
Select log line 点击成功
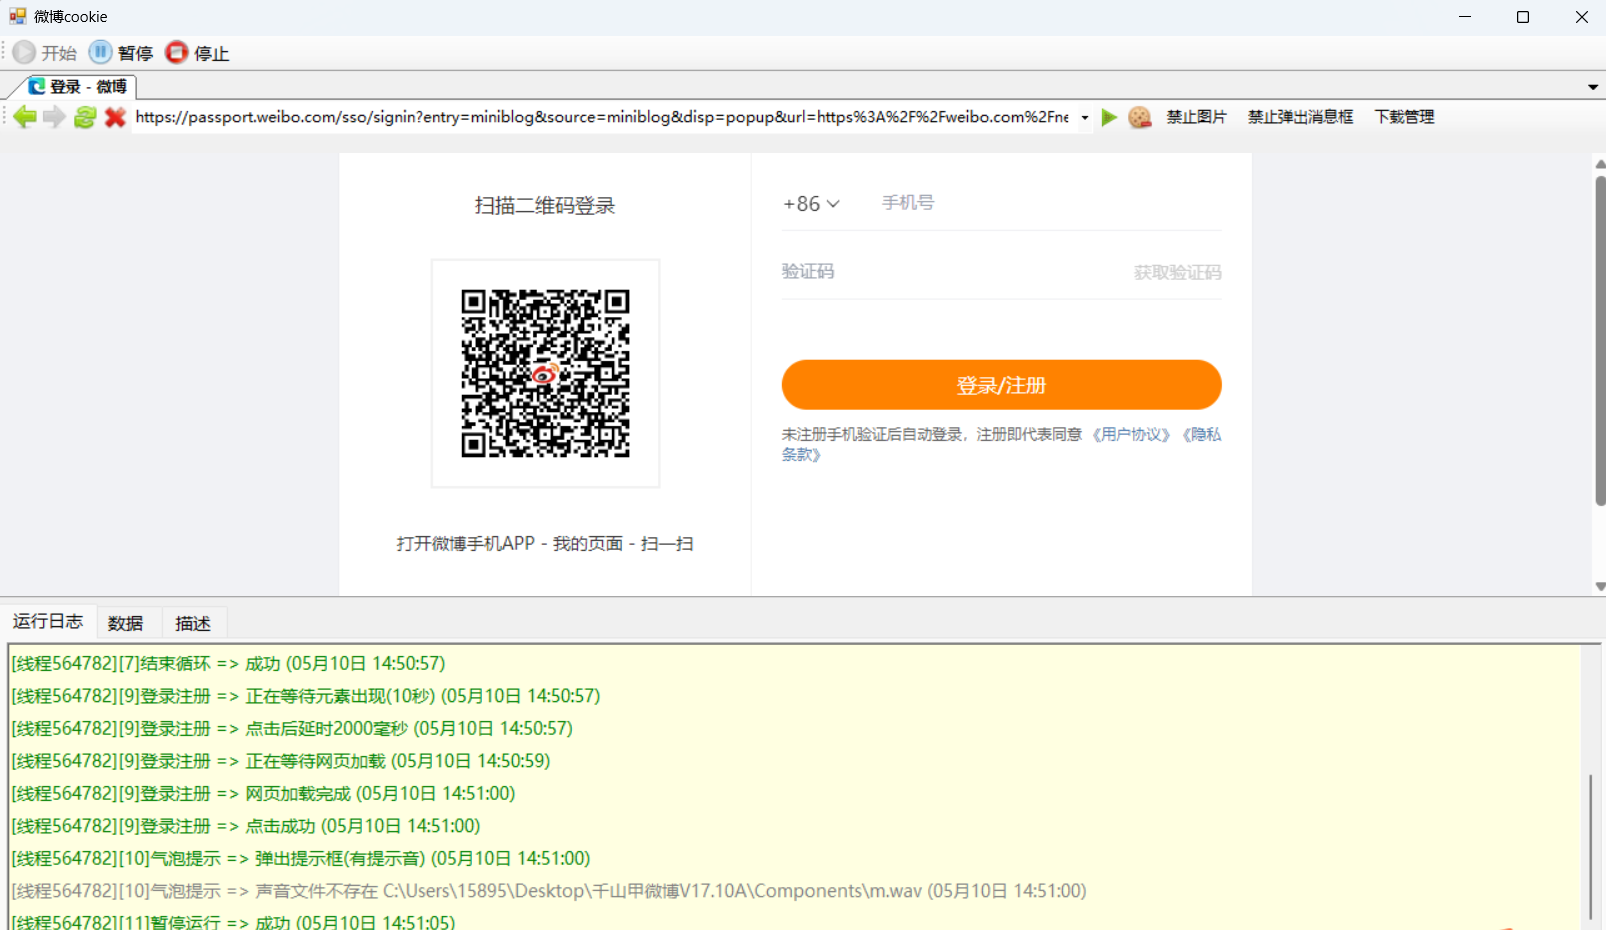tap(245, 826)
